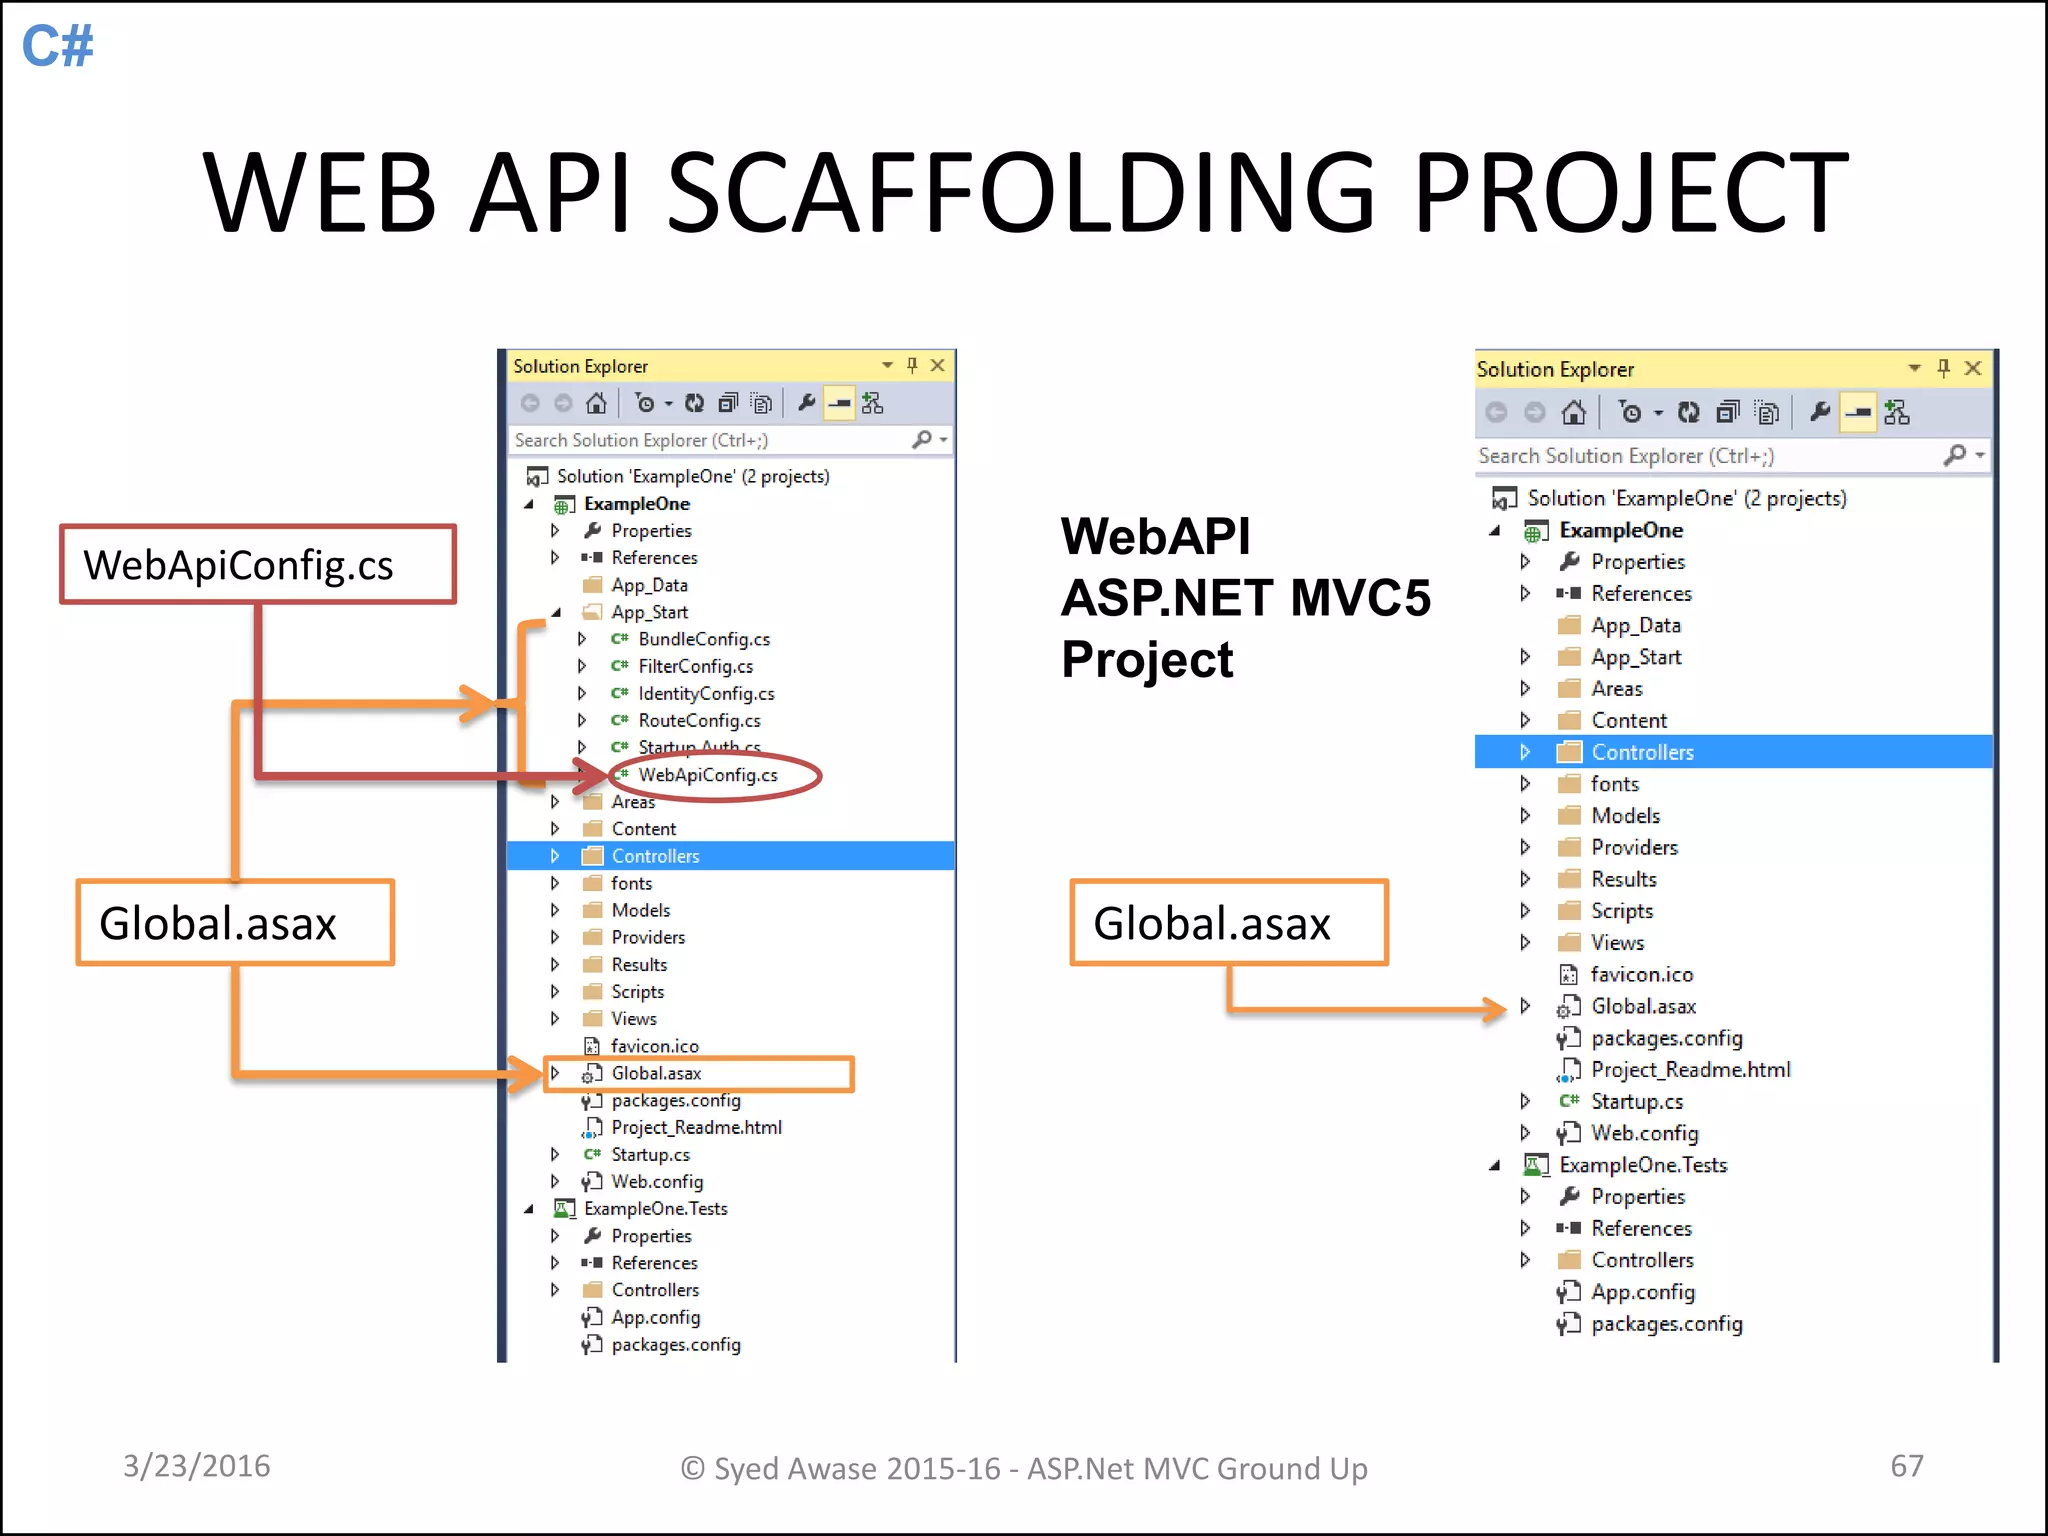
Task: Click Show All Files icon in right Solution Explorer
Action: 1768,412
